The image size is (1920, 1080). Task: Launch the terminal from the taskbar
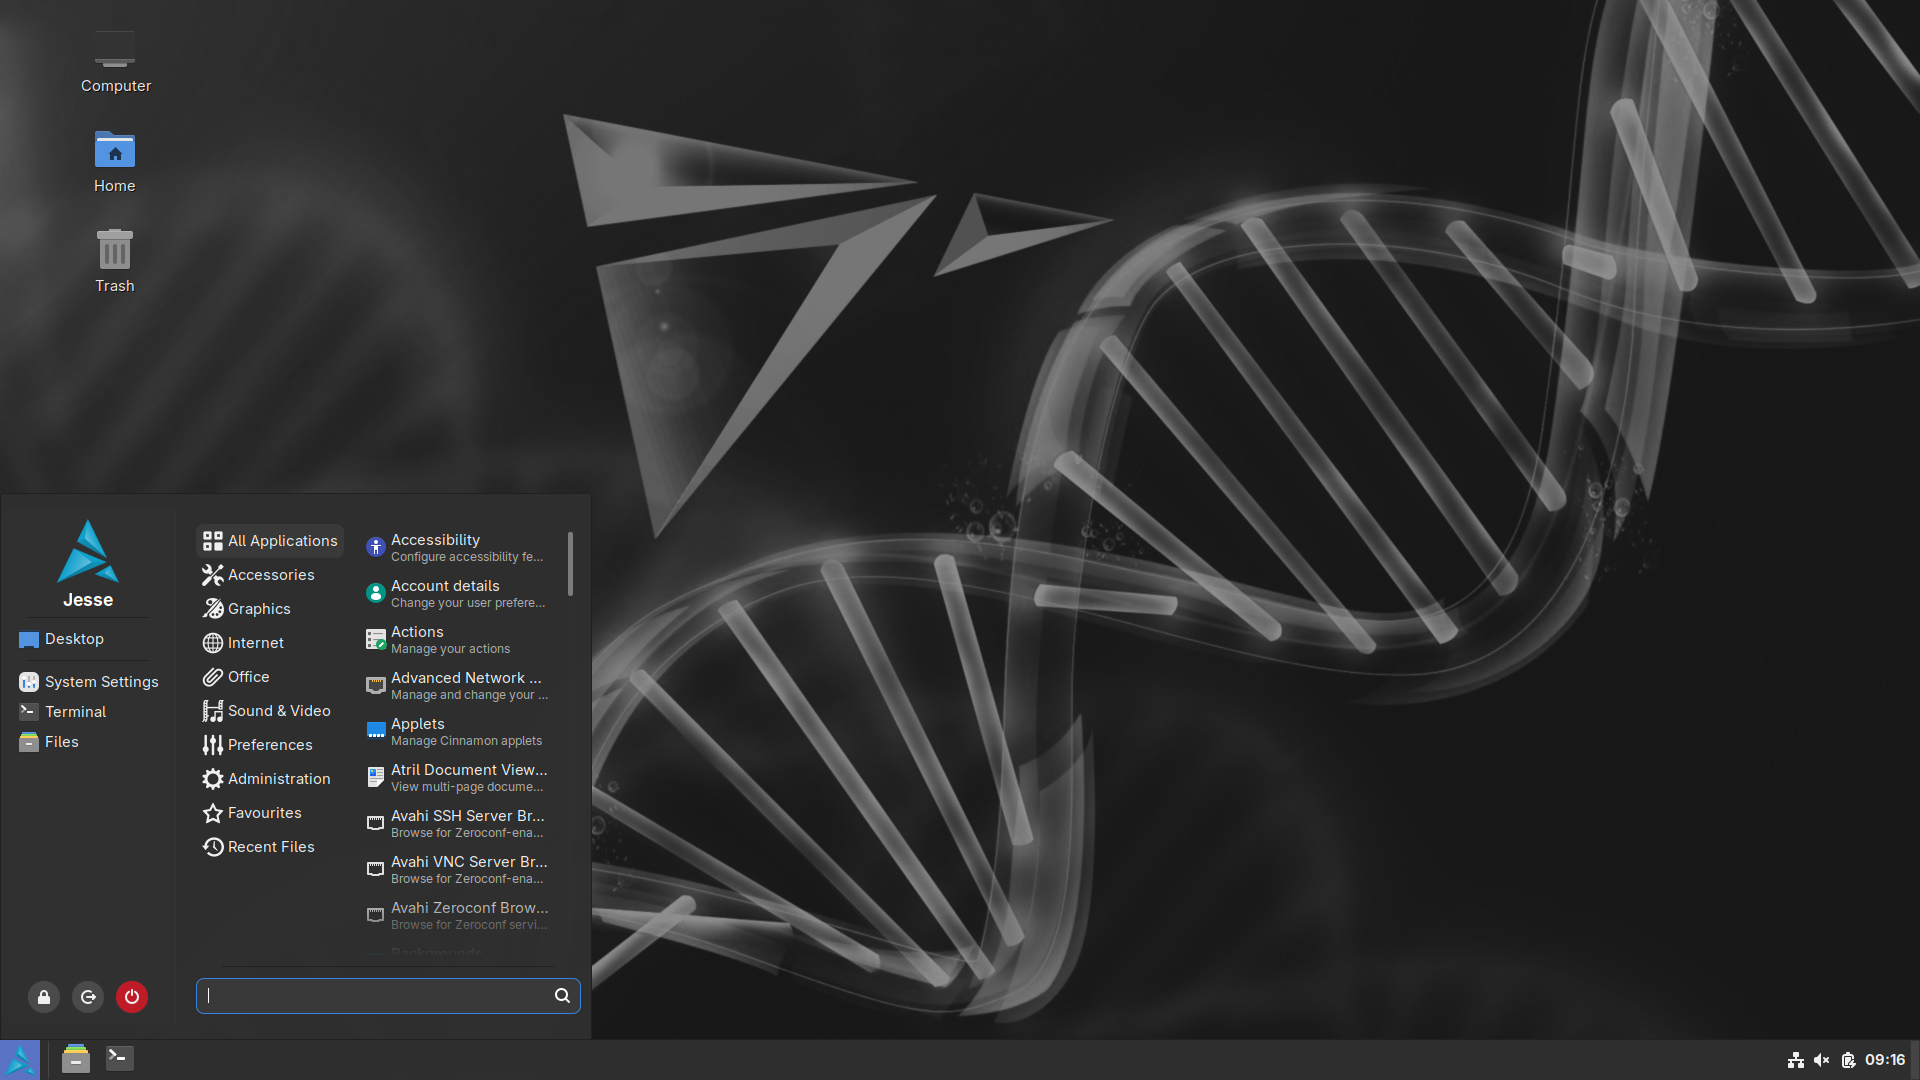pos(120,1059)
